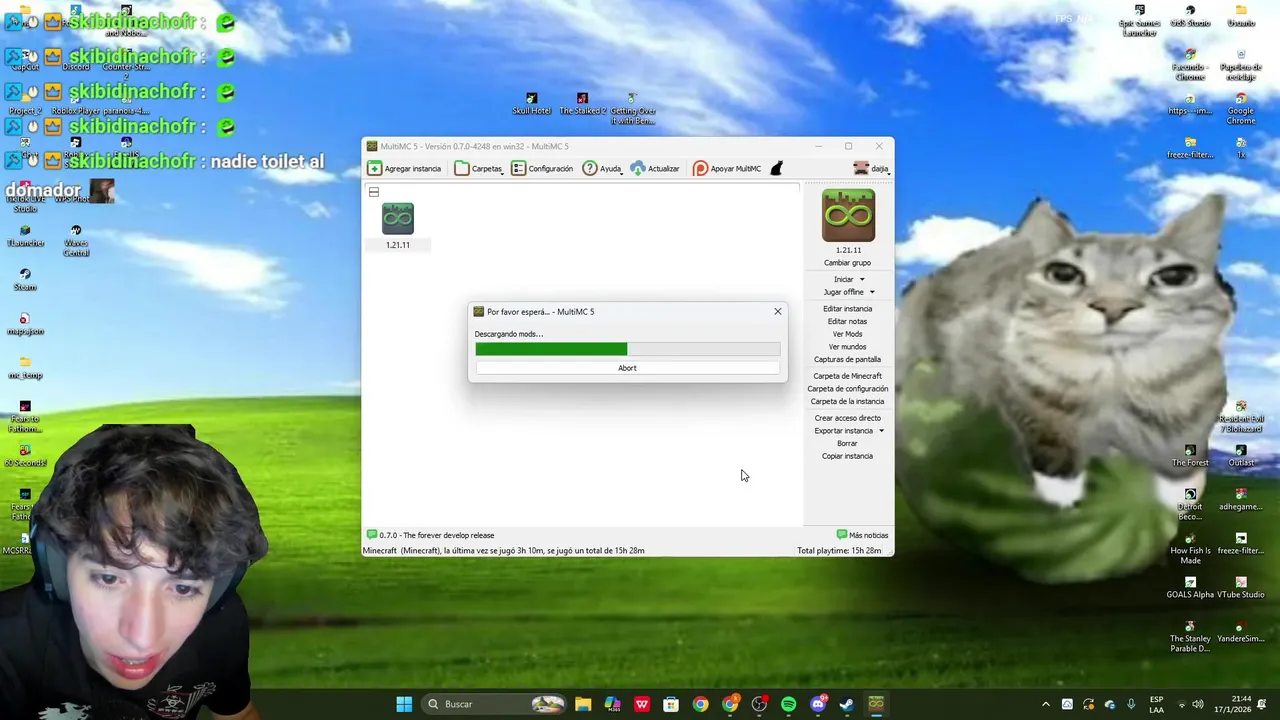The height and width of the screenshot is (720, 1280).
Task: Open the TLauncher desktop shortcut
Action: 25,236
